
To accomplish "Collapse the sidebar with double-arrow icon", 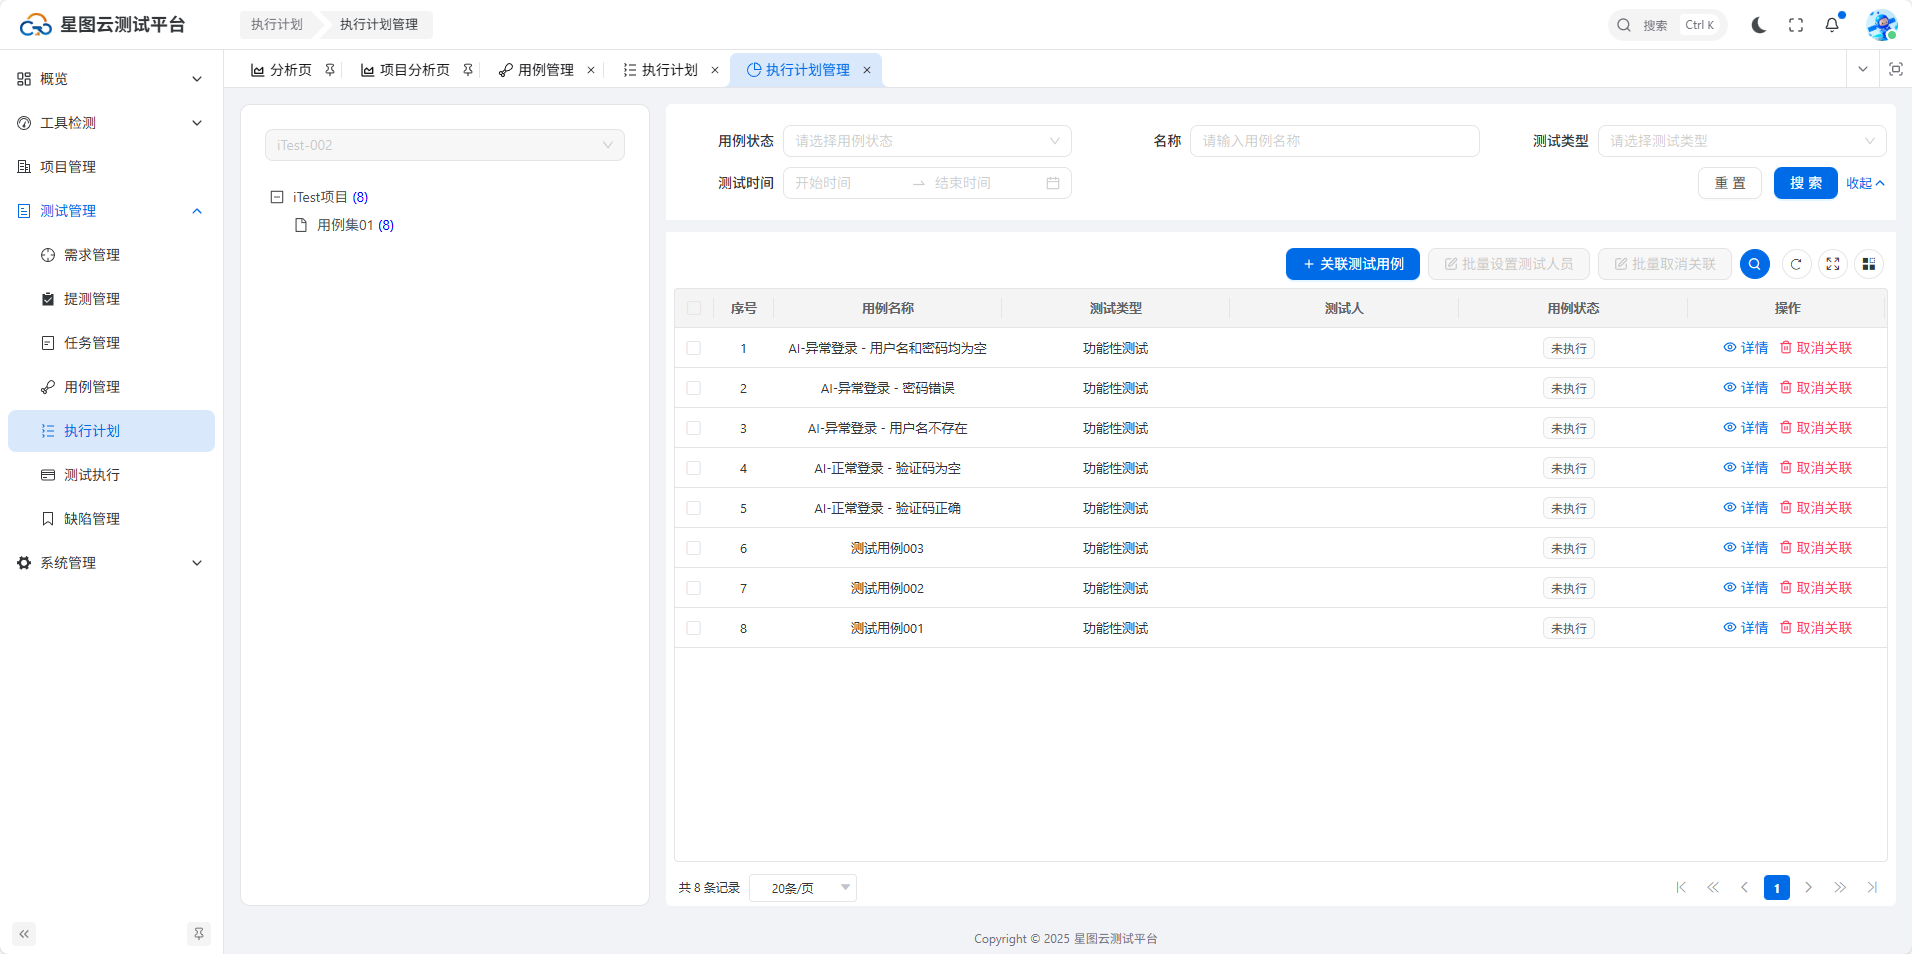I will click(x=24, y=934).
